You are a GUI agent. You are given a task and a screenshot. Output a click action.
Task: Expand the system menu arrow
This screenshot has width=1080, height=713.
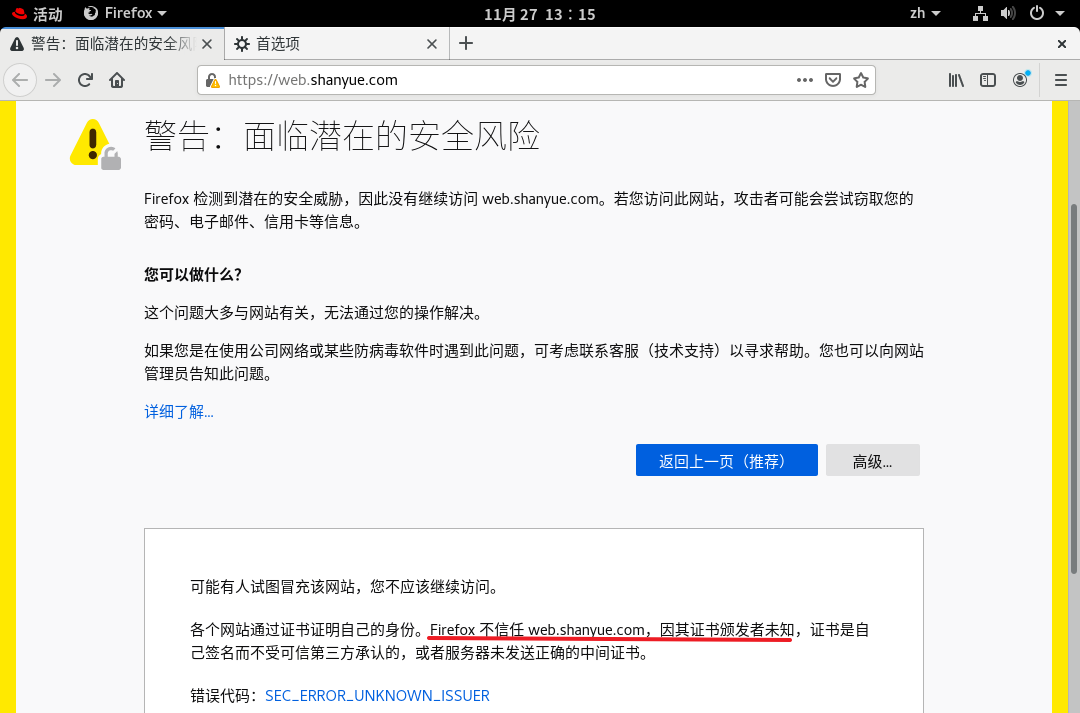1060,14
